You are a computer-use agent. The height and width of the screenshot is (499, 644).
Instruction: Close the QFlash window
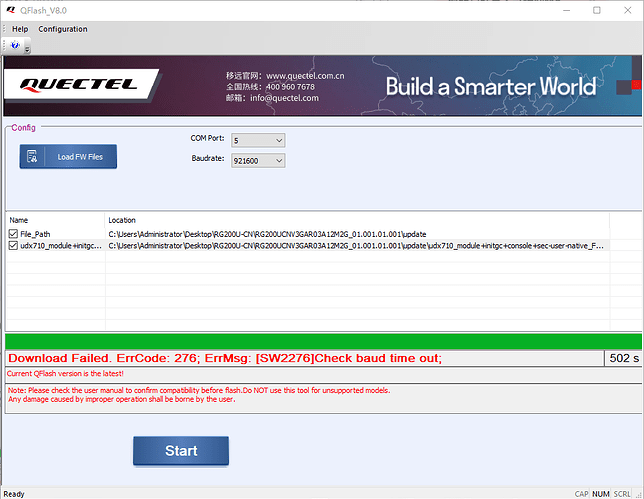tap(628, 10)
